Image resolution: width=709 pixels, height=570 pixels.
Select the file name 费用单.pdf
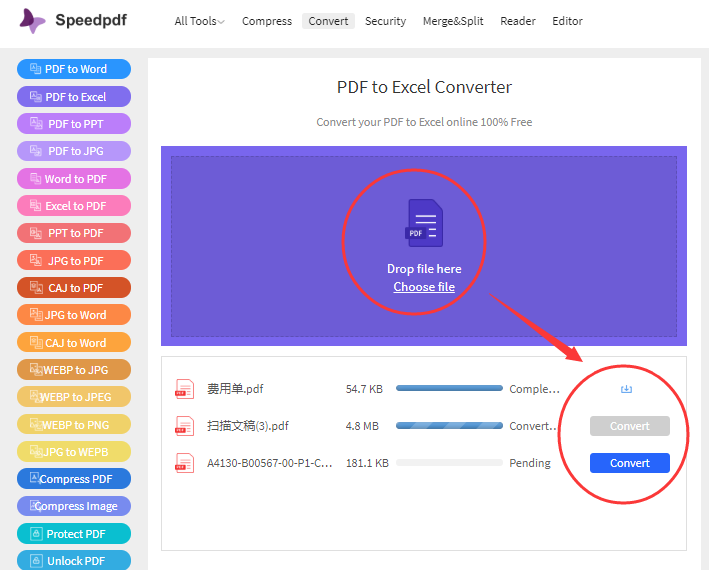pos(235,389)
